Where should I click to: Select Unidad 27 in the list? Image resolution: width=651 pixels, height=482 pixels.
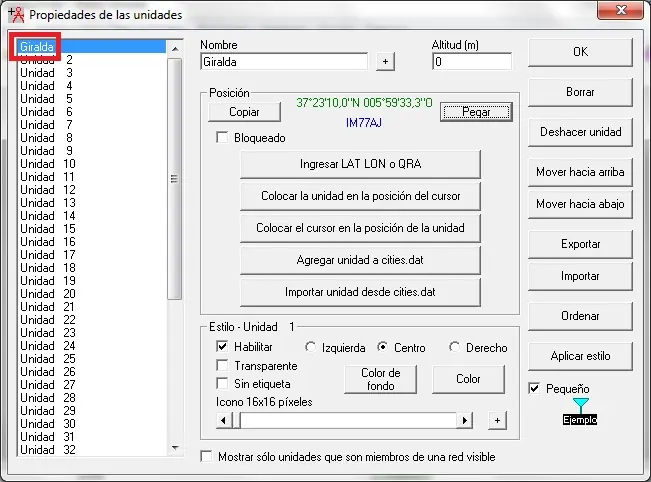tap(91, 385)
